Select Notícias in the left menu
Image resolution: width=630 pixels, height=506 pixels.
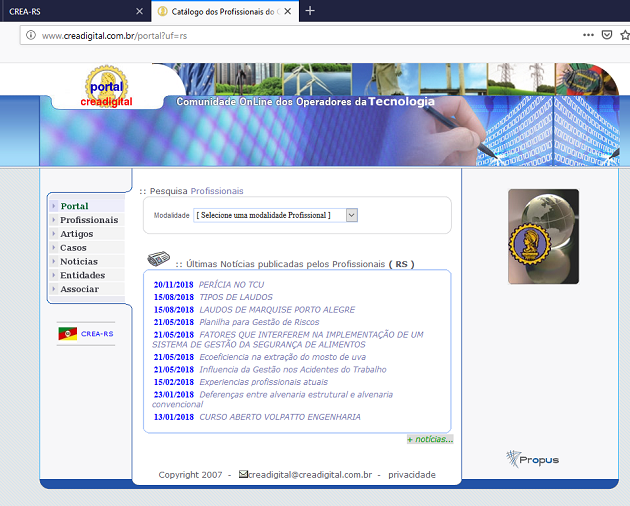pos(79,261)
